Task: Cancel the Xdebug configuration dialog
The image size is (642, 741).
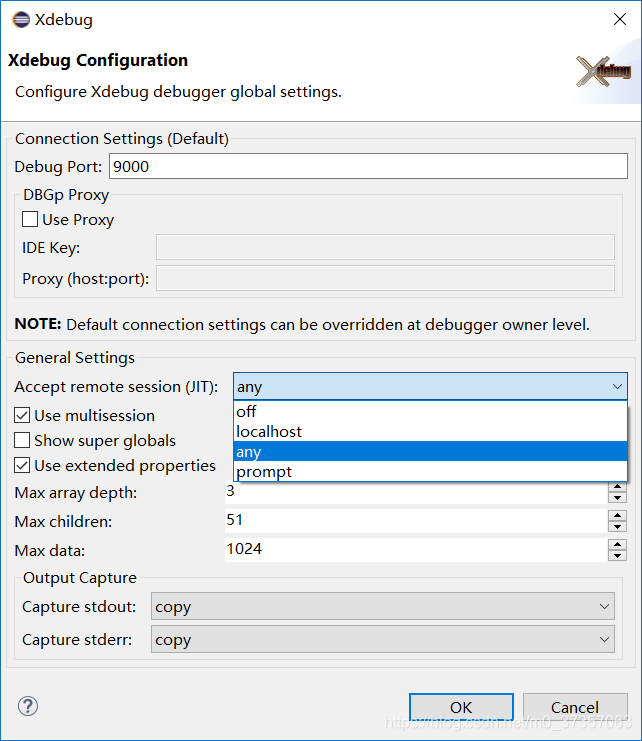Action: (x=575, y=707)
